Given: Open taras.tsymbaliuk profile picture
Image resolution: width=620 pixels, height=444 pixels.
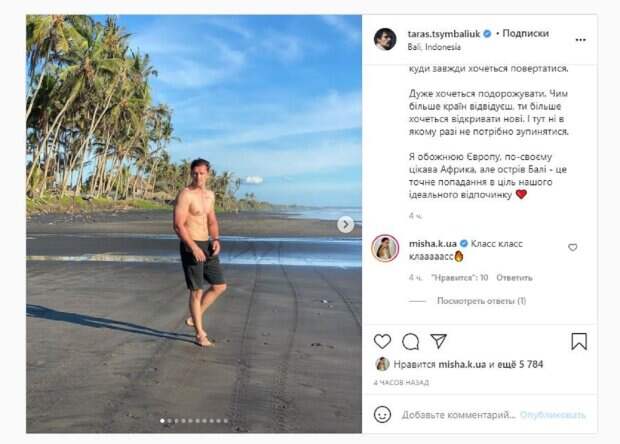Looking at the screenshot, I should pos(385,39).
